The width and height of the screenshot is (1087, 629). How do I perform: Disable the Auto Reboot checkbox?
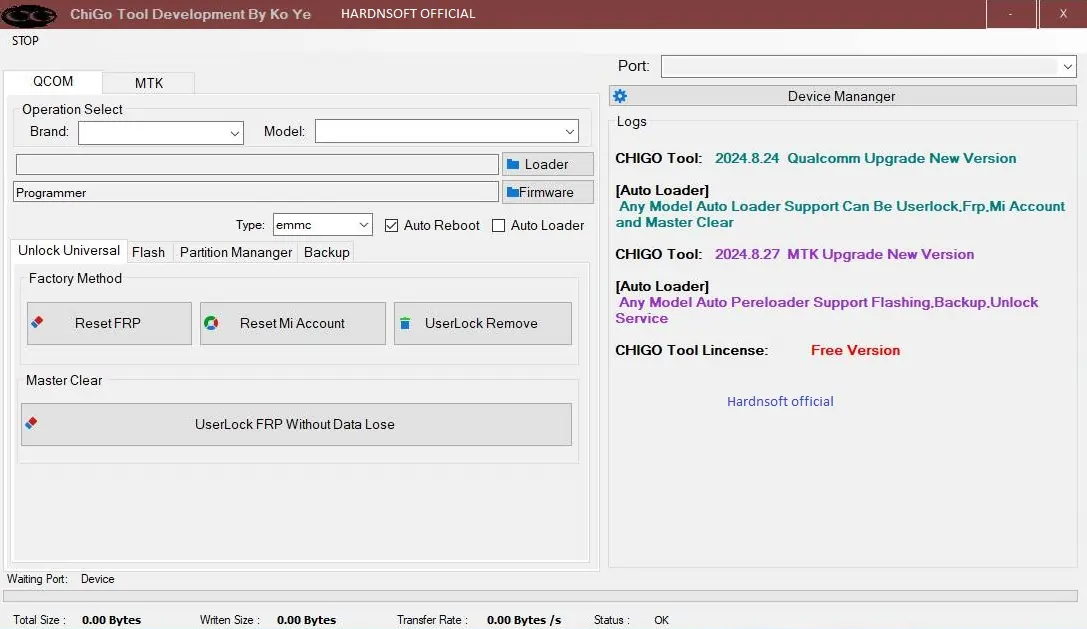[392, 225]
